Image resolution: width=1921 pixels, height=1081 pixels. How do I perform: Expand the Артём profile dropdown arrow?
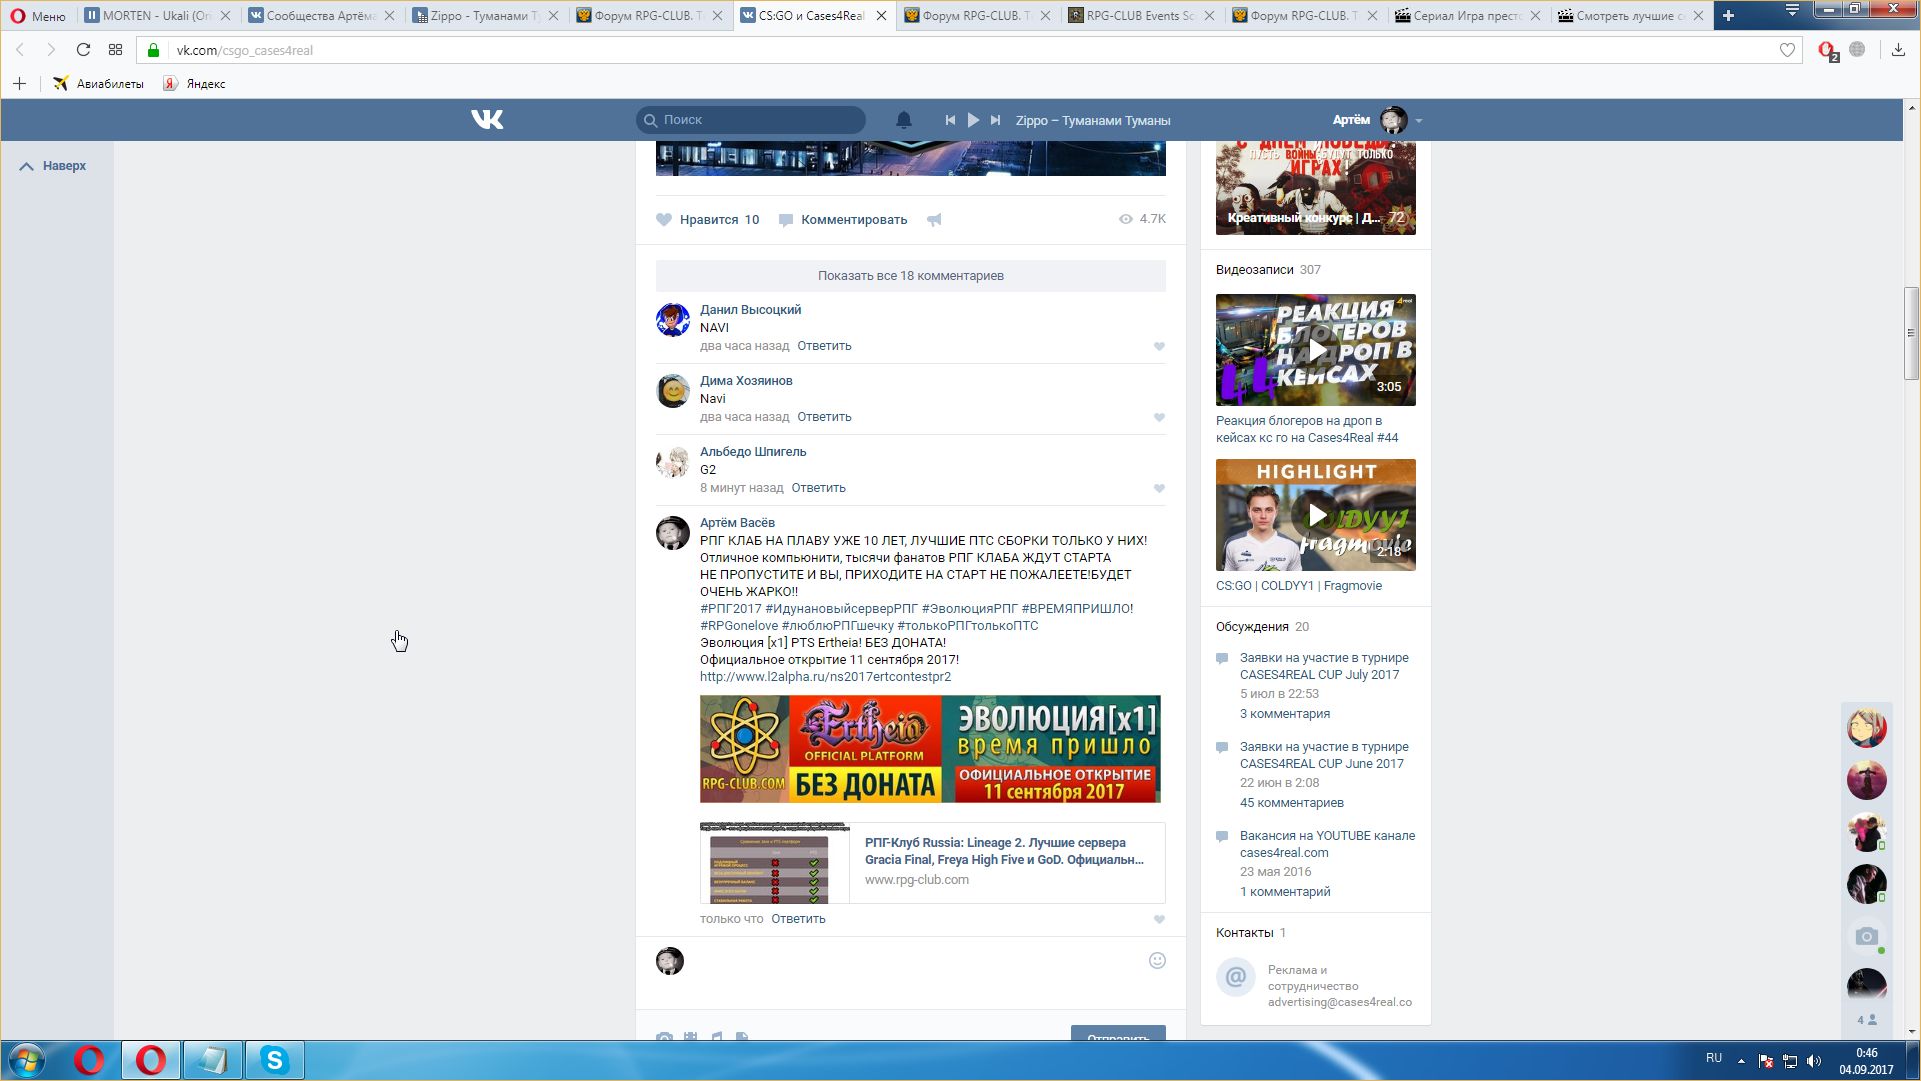click(x=1418, y=121)
